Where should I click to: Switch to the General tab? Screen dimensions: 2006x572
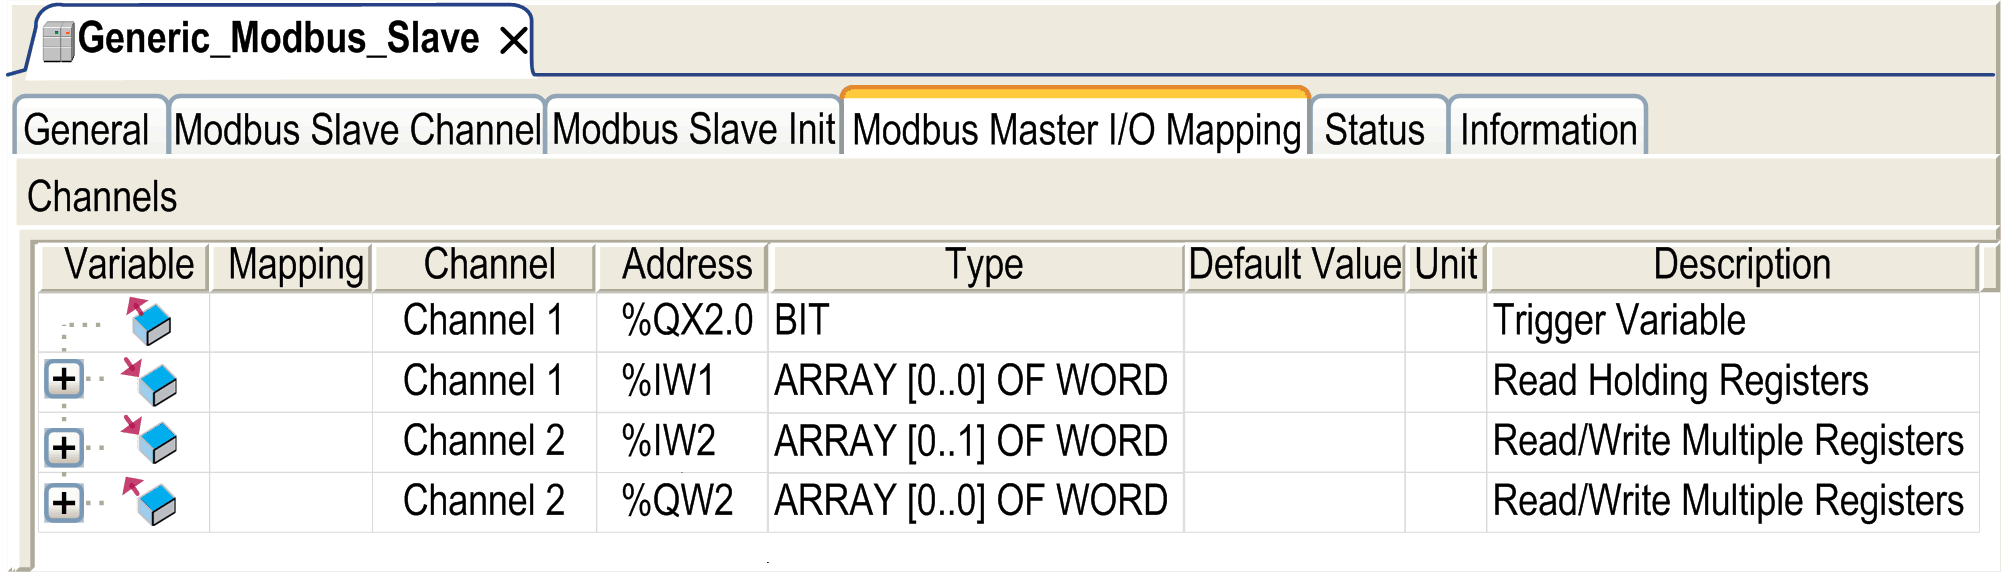coord(87,130)
